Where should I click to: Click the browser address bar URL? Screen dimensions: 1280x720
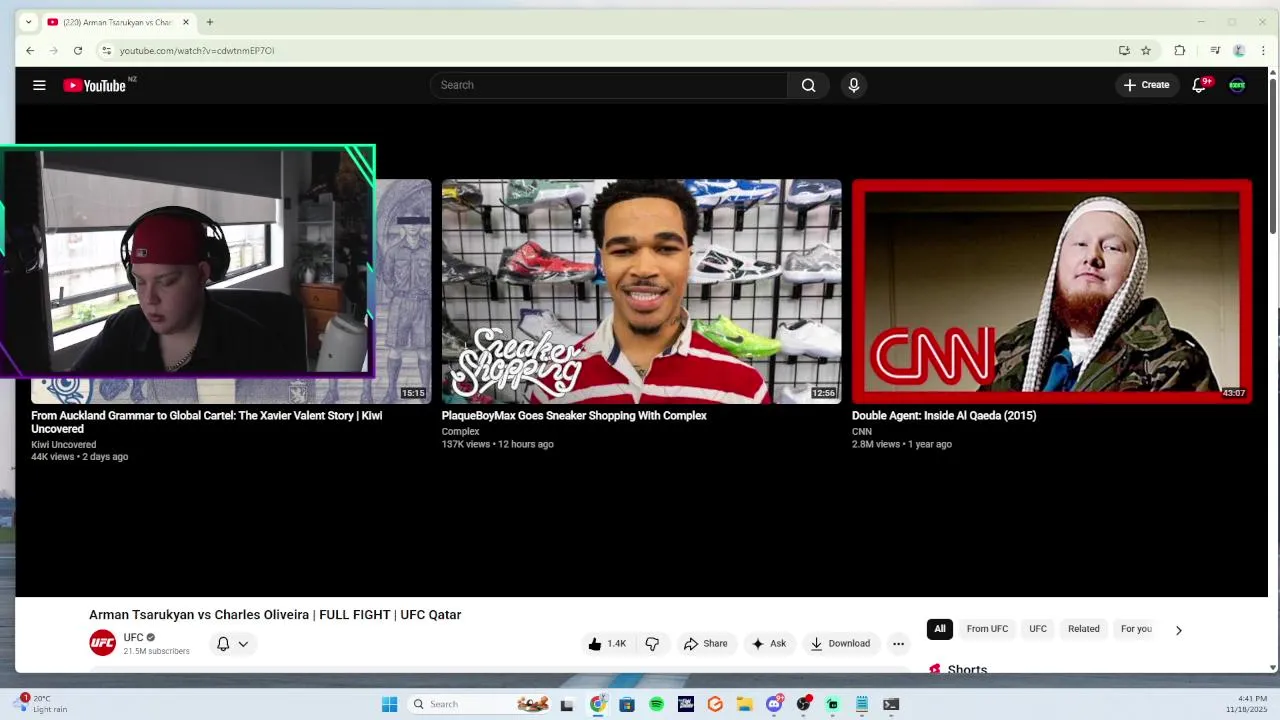click(197, 50)
